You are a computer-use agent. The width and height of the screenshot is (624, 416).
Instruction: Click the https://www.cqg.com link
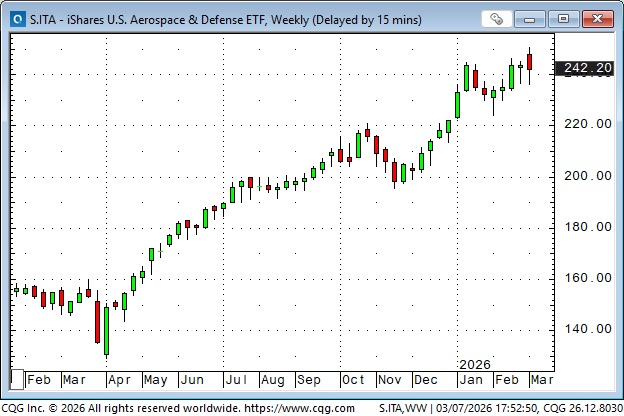click(x=299, y=408)
